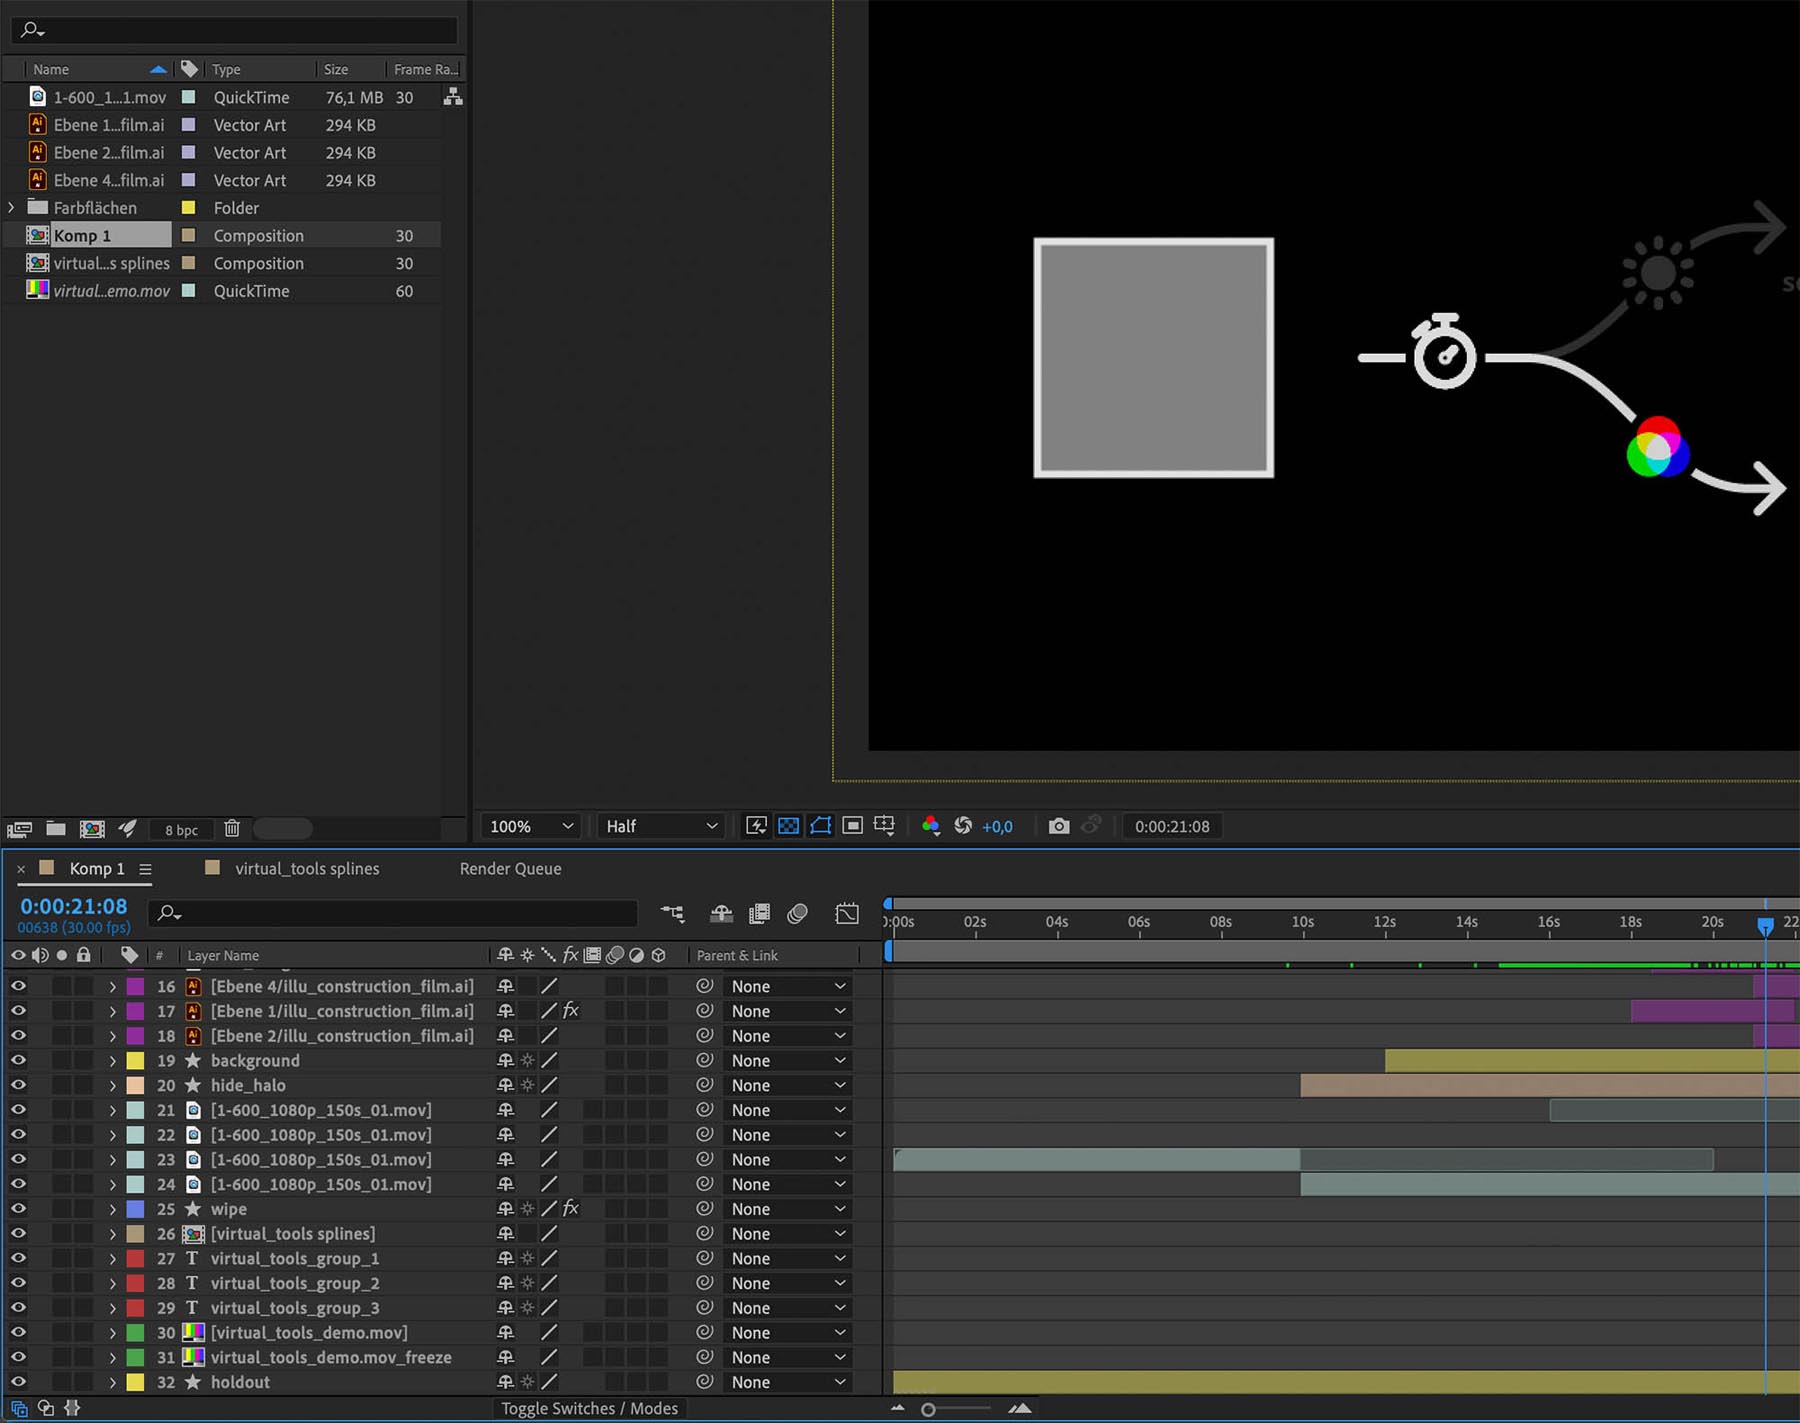Click pick whip icon for background layer
This screenshot has width=1800, height=1423.
[705, 1060]
